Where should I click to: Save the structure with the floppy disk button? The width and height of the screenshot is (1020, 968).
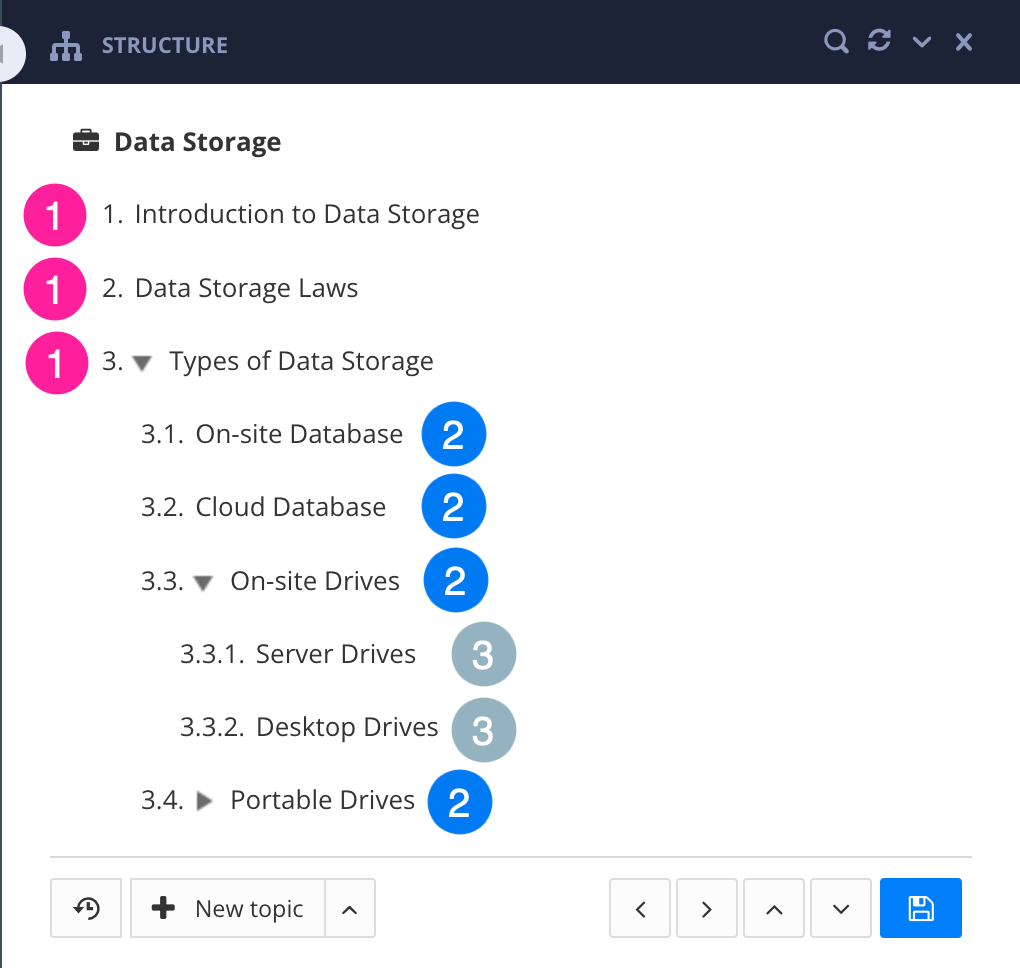pyautogui.click(x=920, y=908)
